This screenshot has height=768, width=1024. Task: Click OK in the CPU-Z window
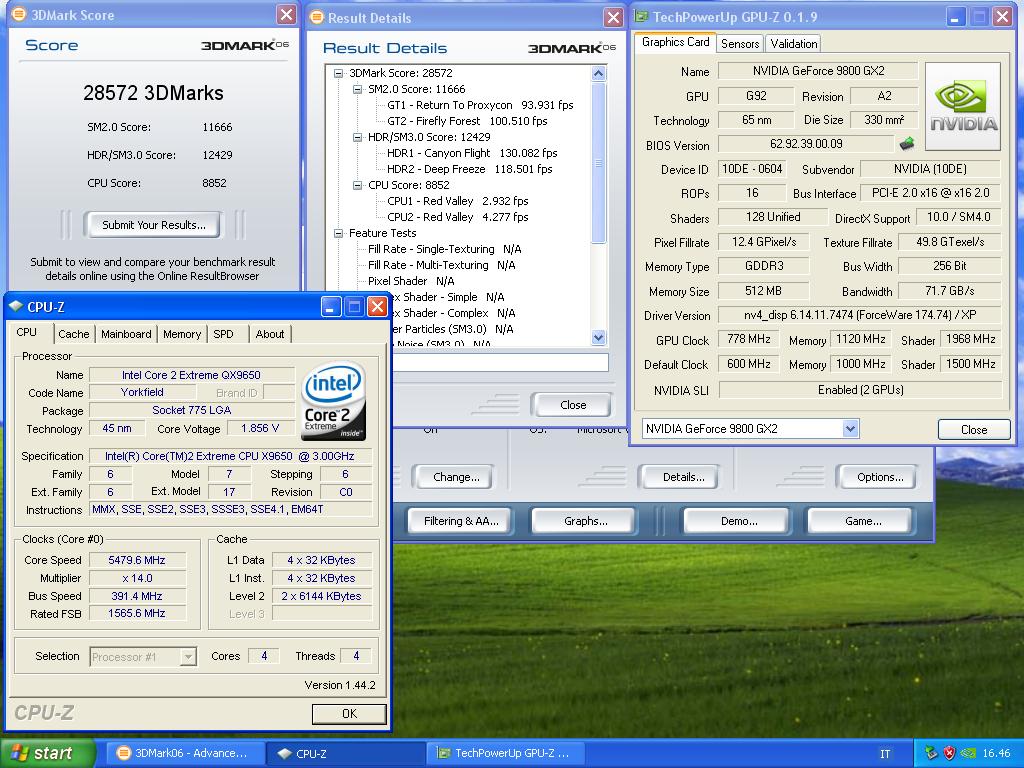click(349, 714)
